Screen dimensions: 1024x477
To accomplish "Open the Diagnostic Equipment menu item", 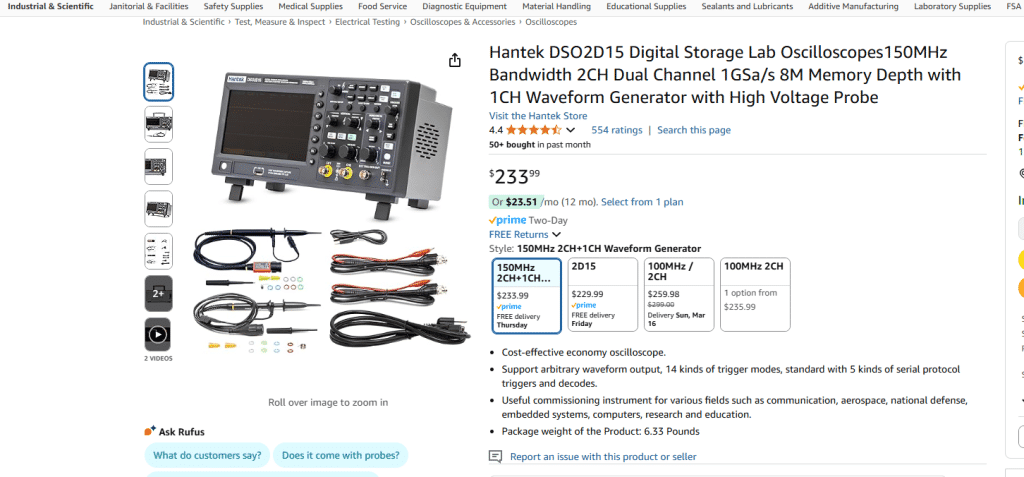I will point(457,6).
